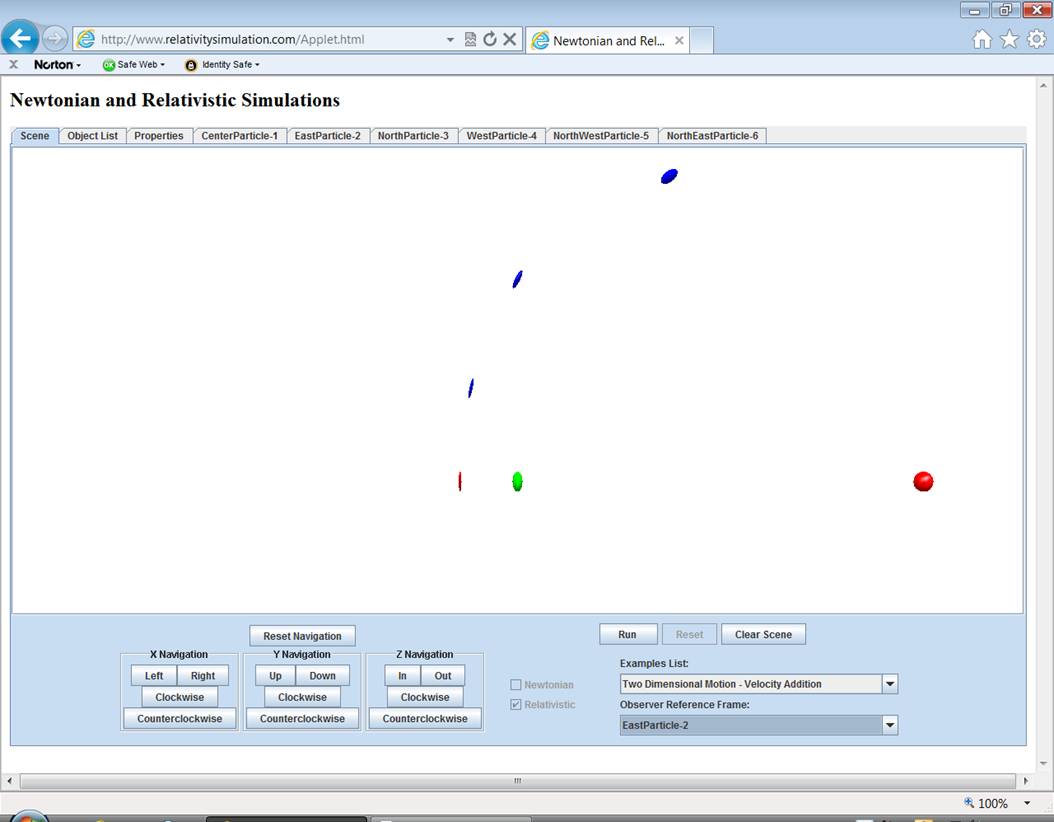Open the browser Tools gear icon

(x=1037, y=39)
